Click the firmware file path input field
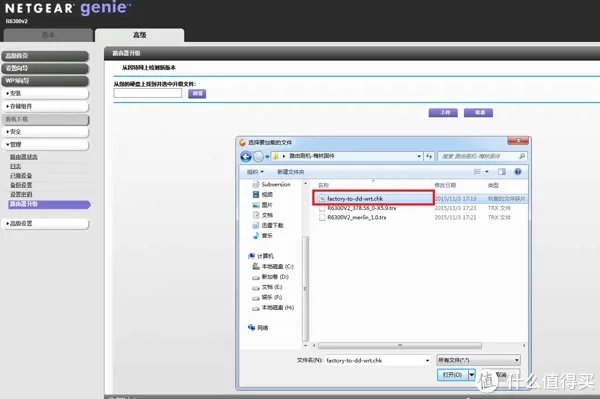Viewport: 600px width, 399px height. coord(148,93)
